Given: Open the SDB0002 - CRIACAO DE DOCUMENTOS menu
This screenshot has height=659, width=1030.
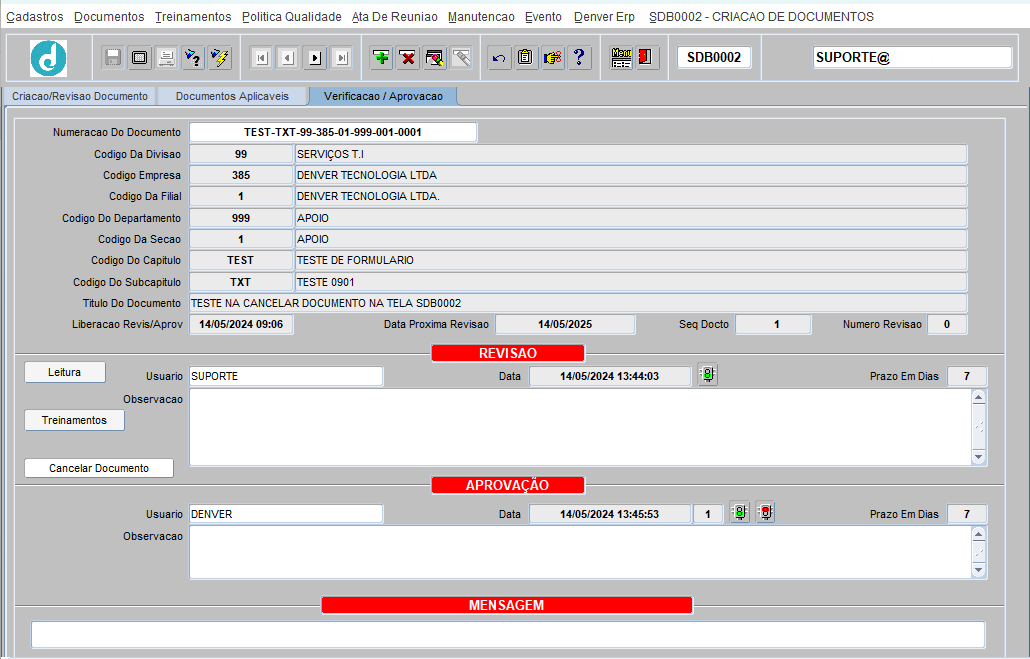Looking at the screenshot, I should [761, 16].
